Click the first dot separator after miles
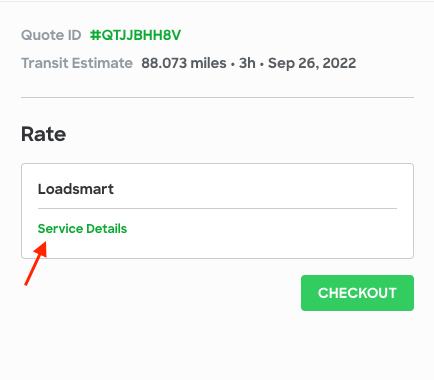 (233, 64)
